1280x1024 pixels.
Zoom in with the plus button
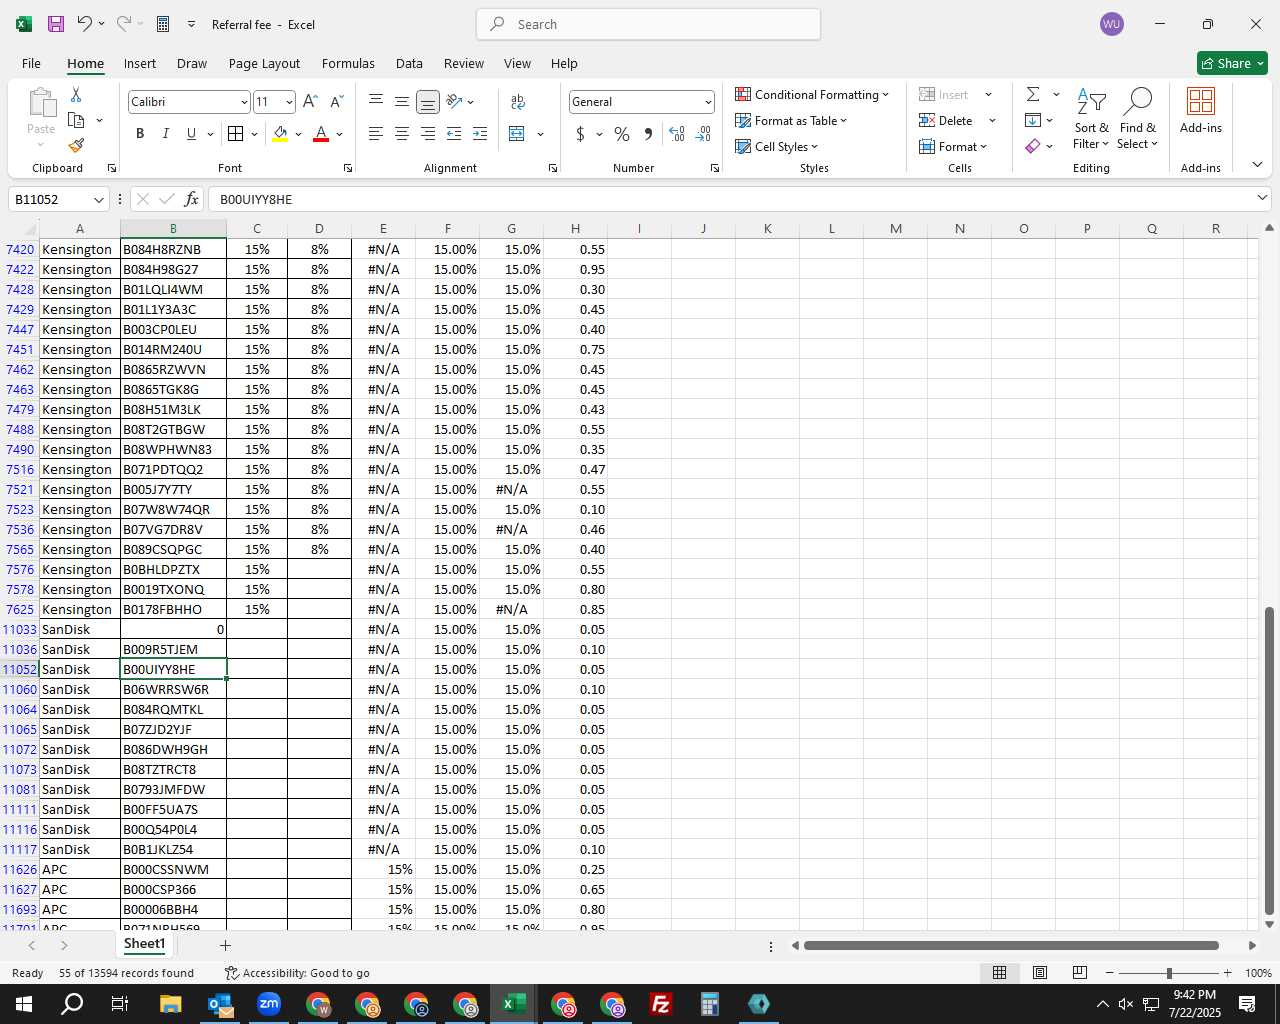pos(1228,973)
